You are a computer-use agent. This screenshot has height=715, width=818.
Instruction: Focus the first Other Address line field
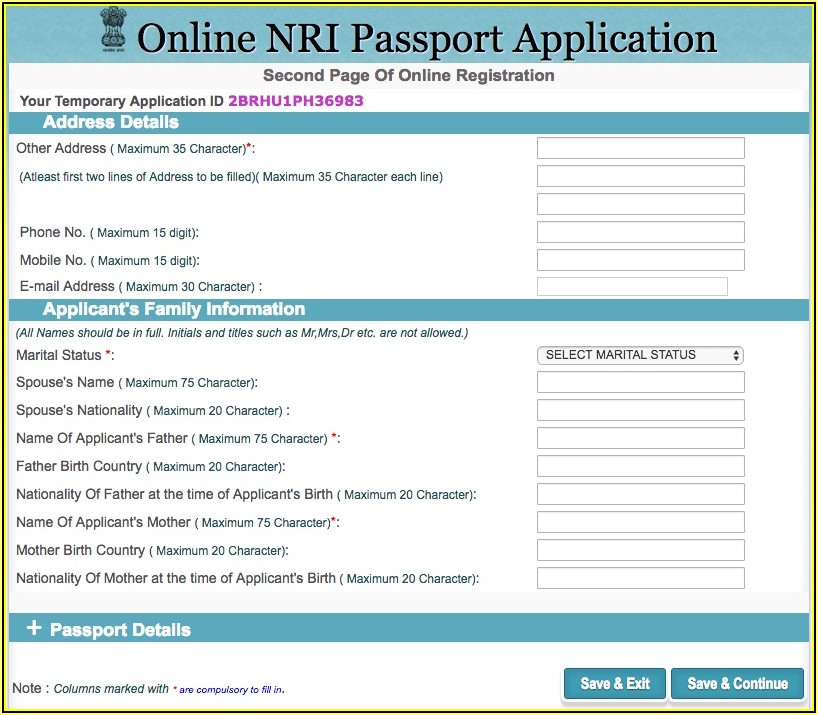point(640,149)
